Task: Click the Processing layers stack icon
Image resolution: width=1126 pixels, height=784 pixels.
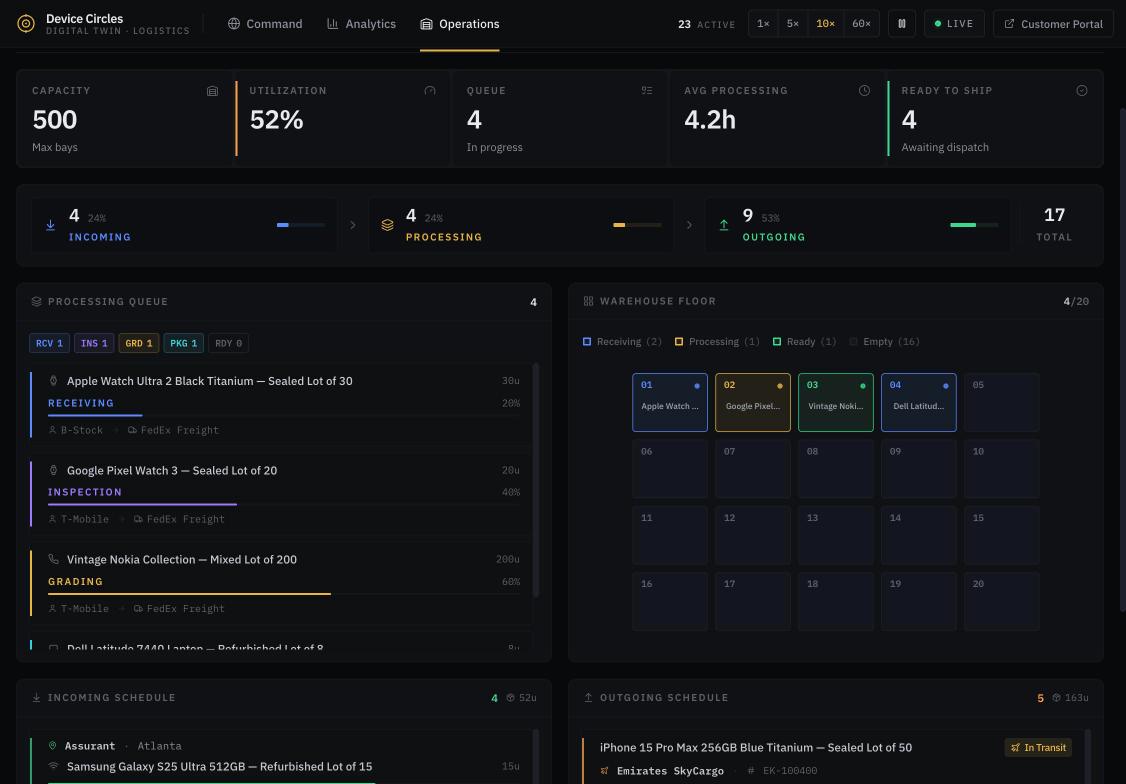Action: click(387, 225)
